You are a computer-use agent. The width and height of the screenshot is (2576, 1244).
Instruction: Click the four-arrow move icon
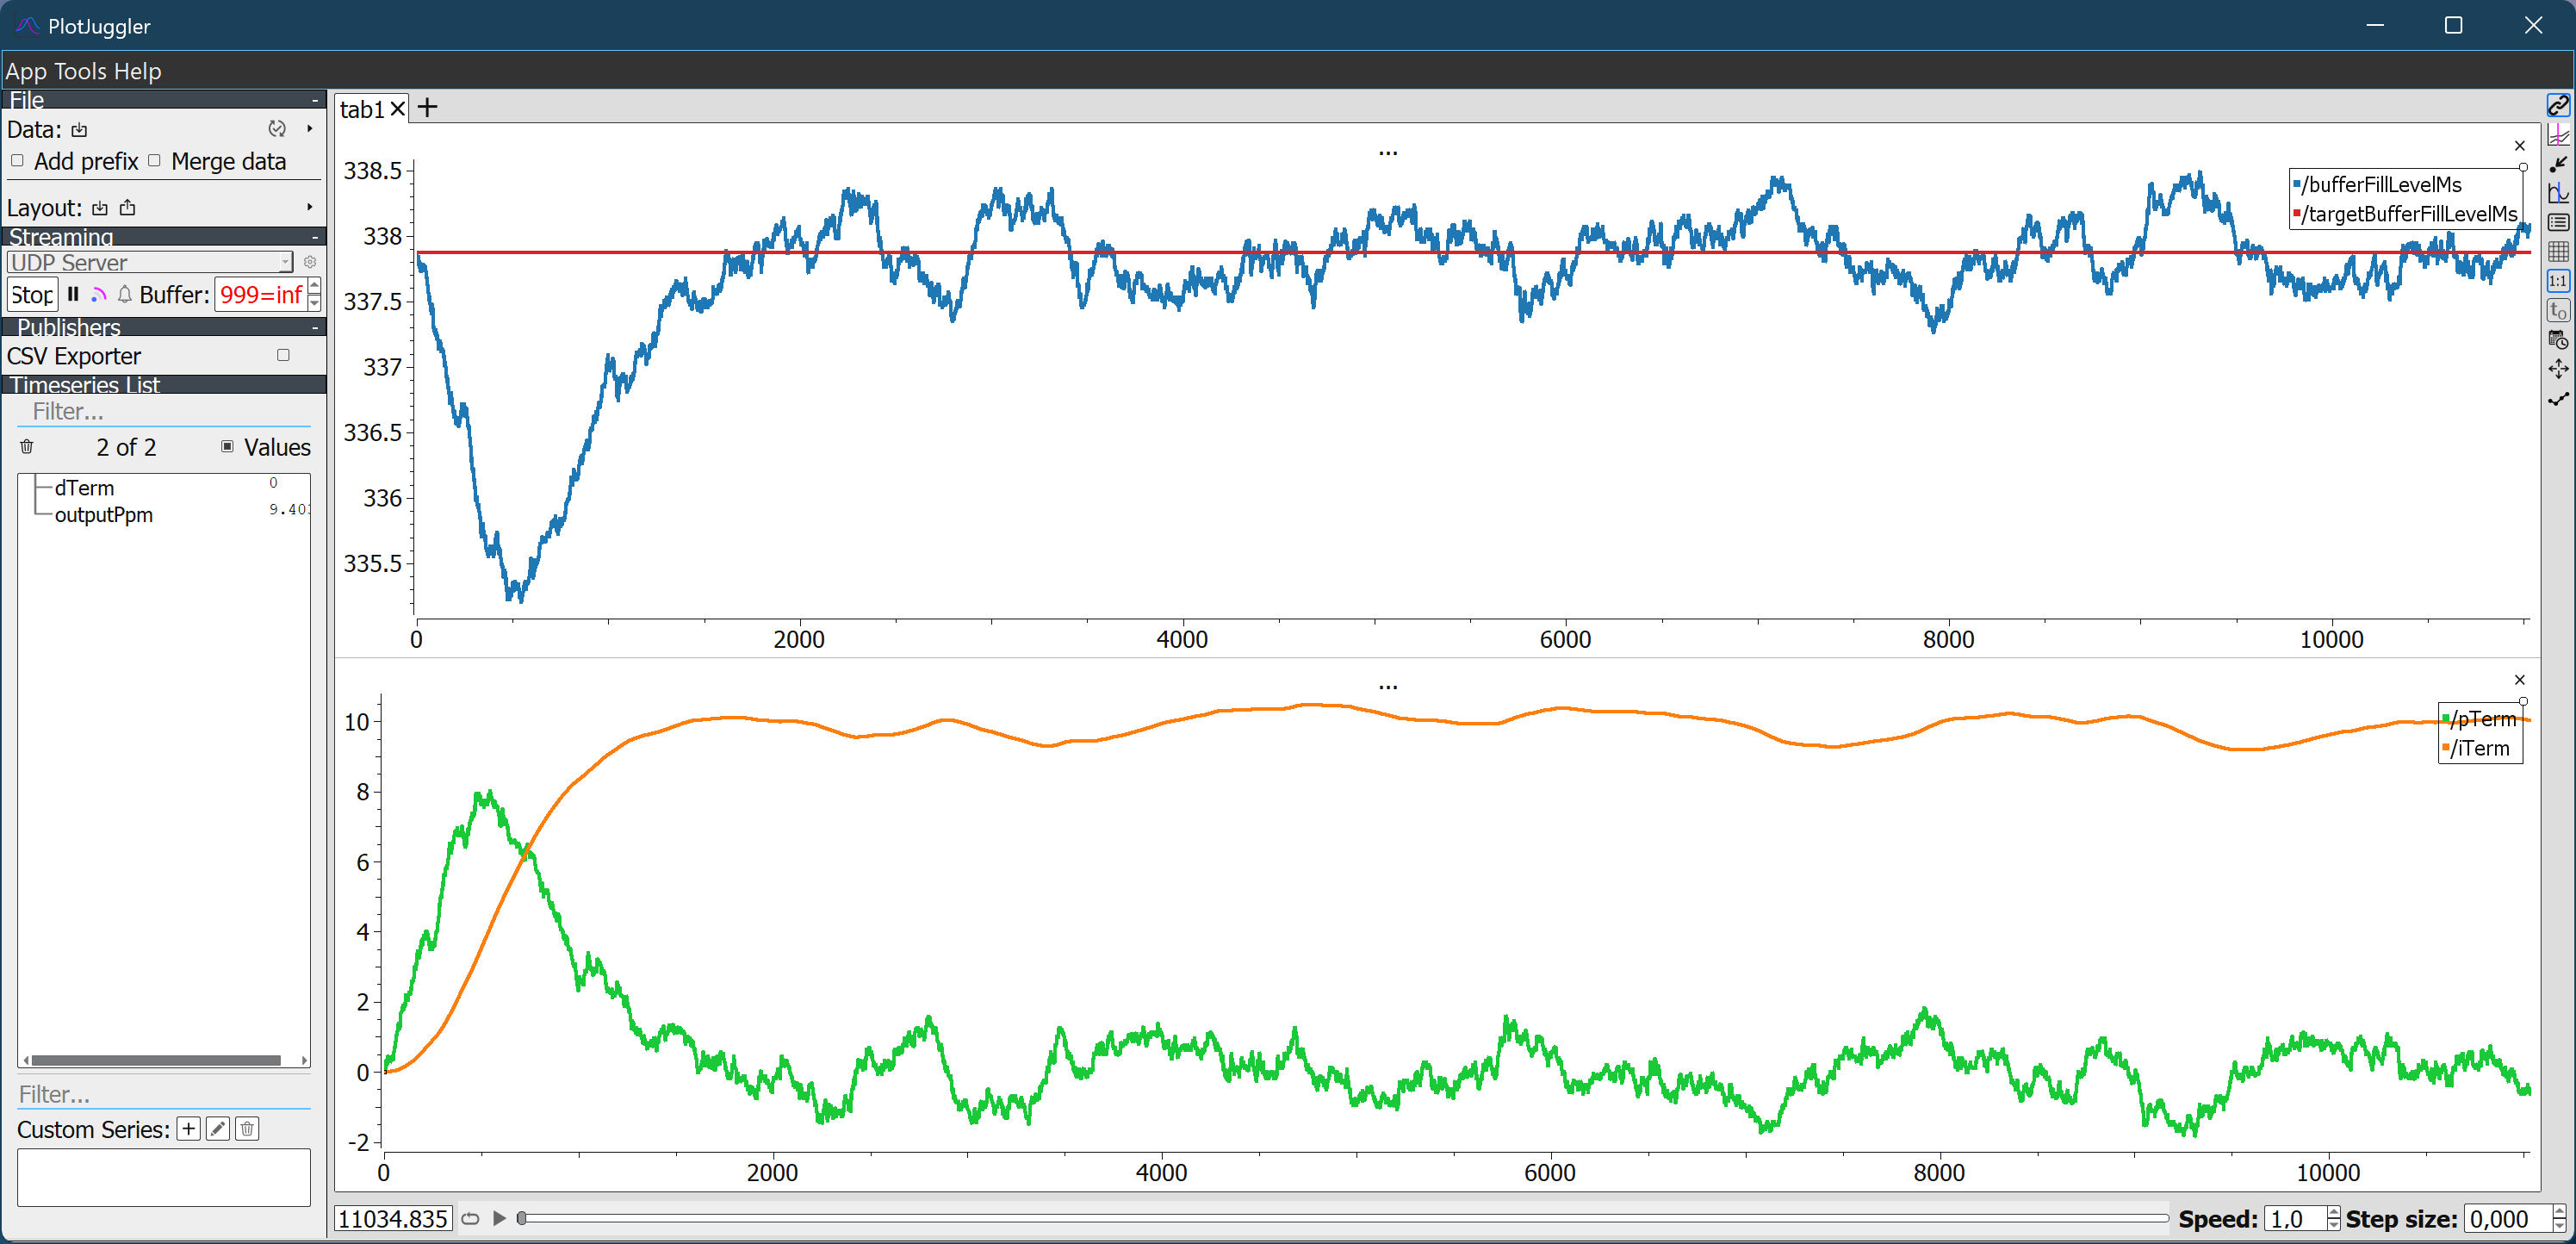click(2557, 369)
